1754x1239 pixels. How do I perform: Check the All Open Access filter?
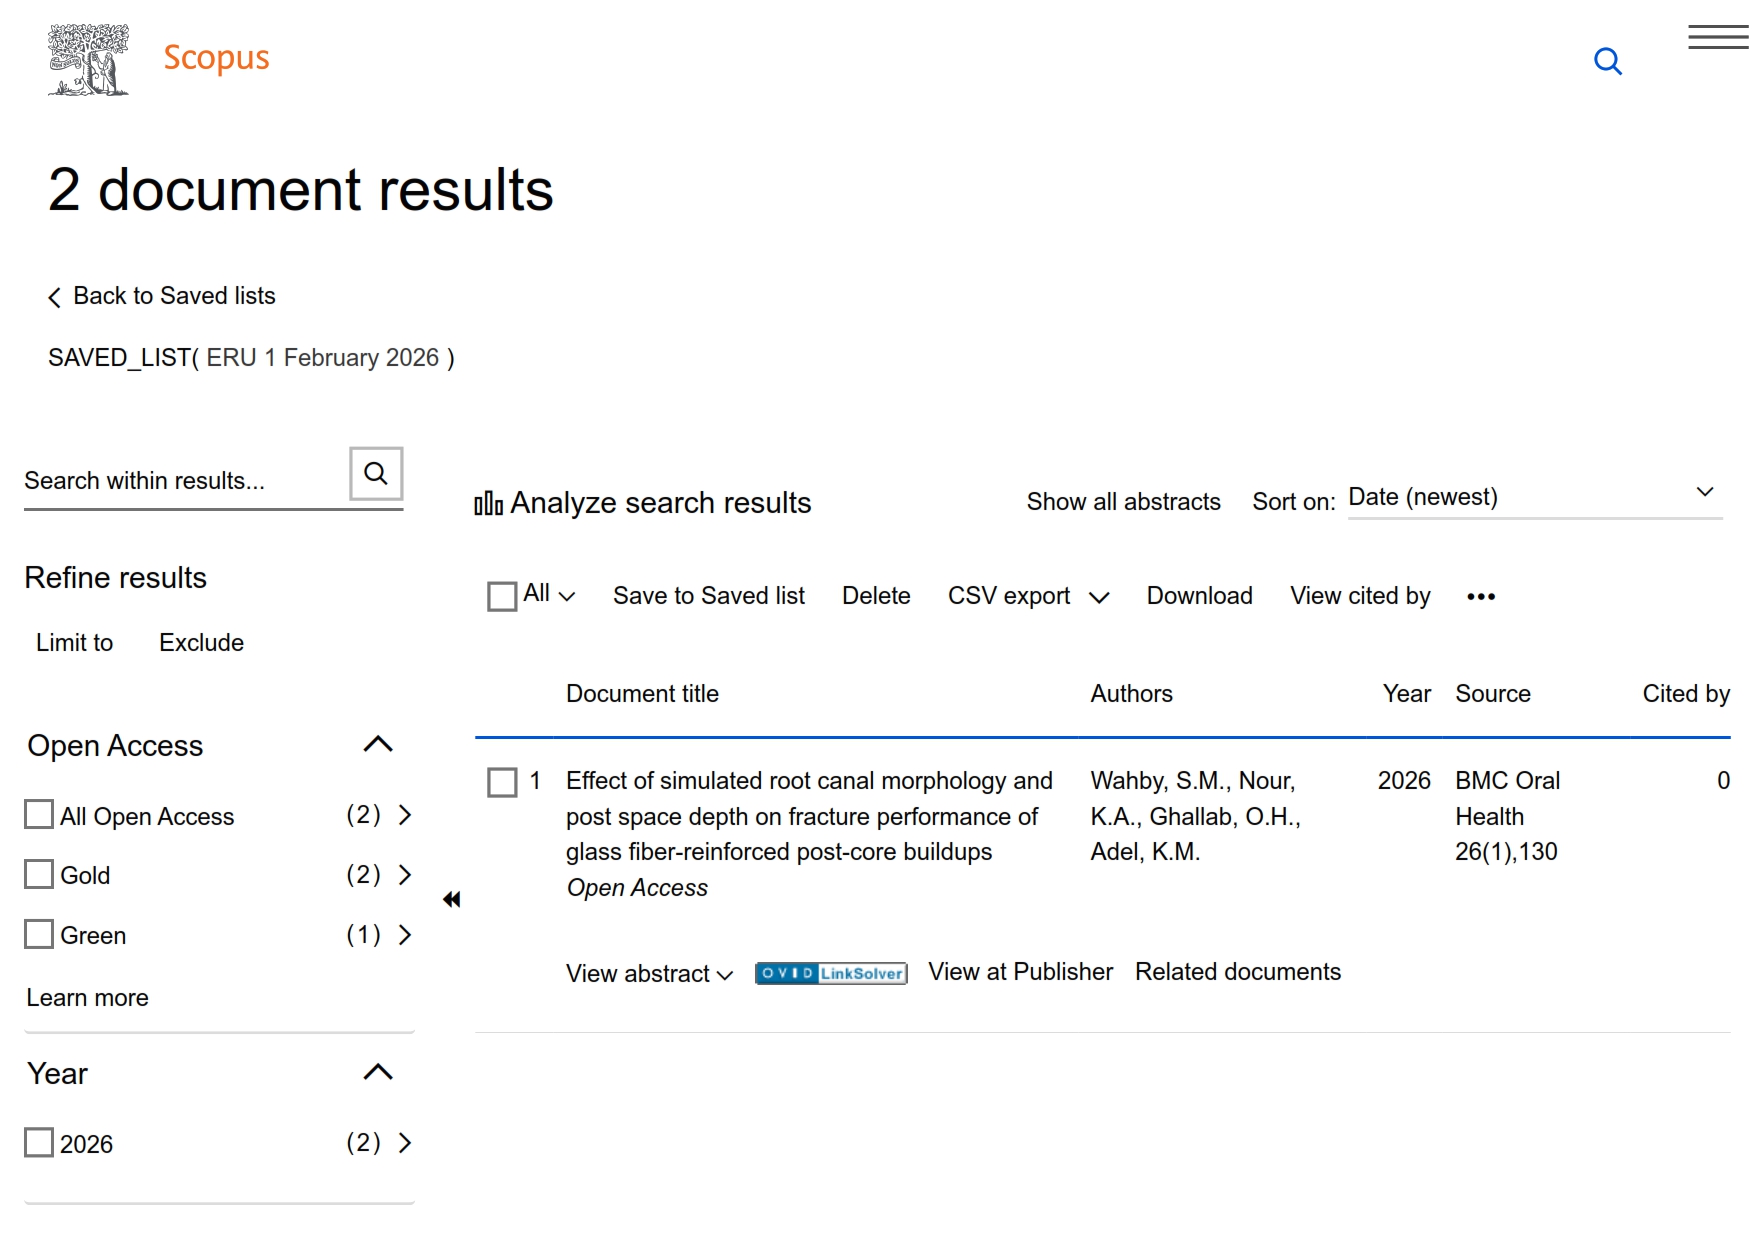(39, 815)
